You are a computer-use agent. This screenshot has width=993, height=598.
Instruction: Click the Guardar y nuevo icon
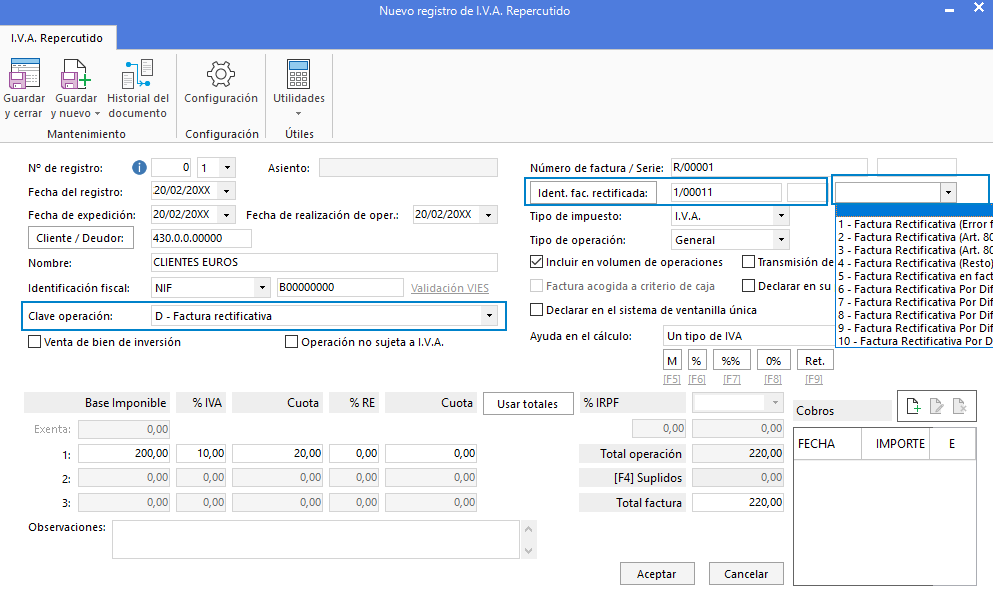(75, 74)
